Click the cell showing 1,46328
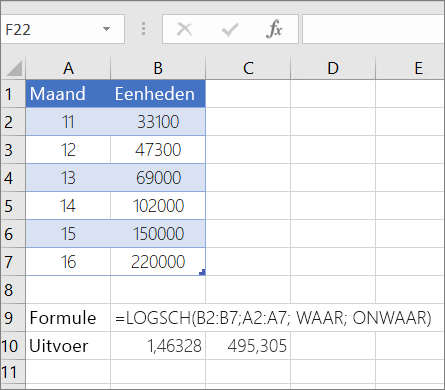Screen dimensions: 445x390 (158, 346)
